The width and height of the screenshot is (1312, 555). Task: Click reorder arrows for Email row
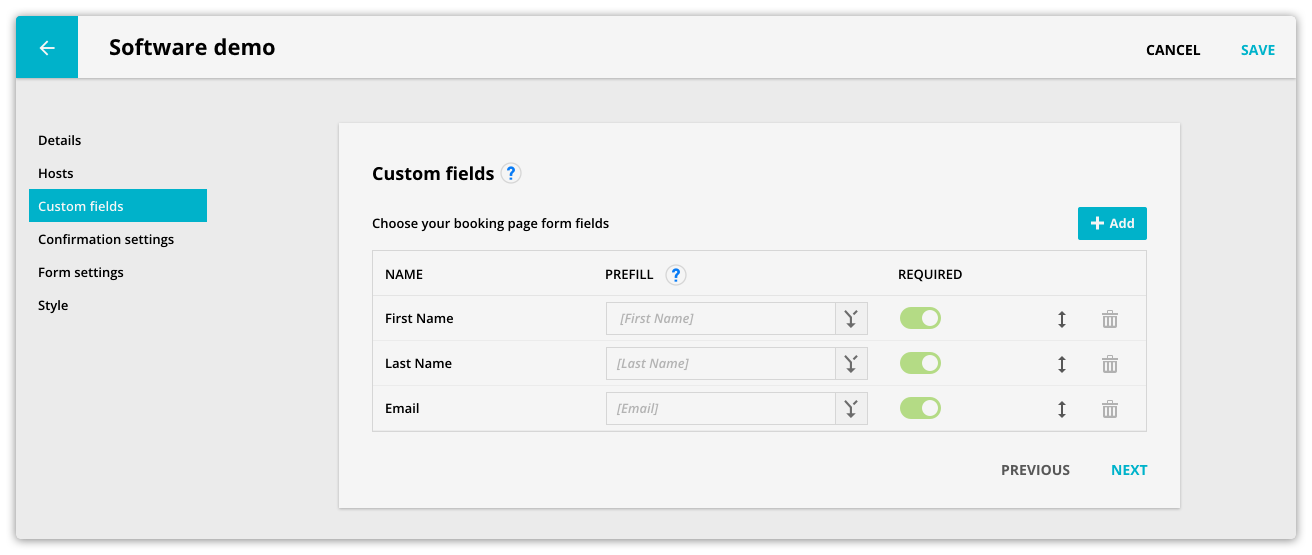[x=1062, y=409]
